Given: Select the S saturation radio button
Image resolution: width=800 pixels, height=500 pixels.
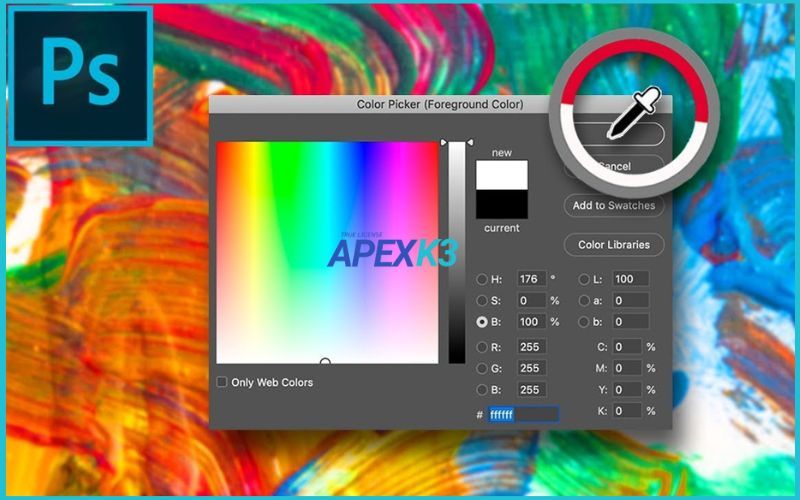Looking at the screenshot, I should point(482,301).
